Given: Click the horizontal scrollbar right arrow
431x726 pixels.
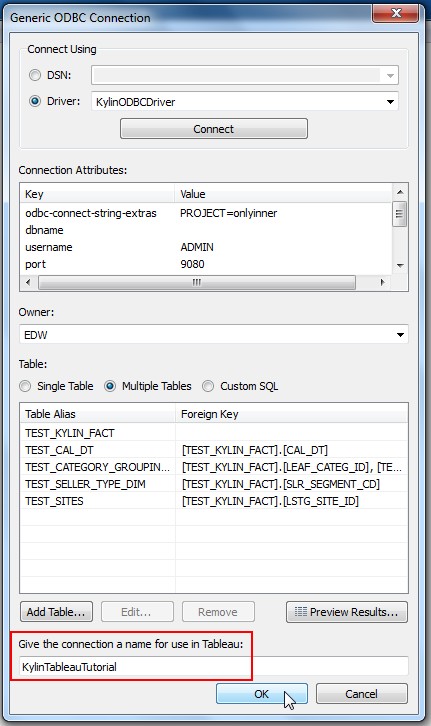Looking at the screenshot, I should (382, 282).
